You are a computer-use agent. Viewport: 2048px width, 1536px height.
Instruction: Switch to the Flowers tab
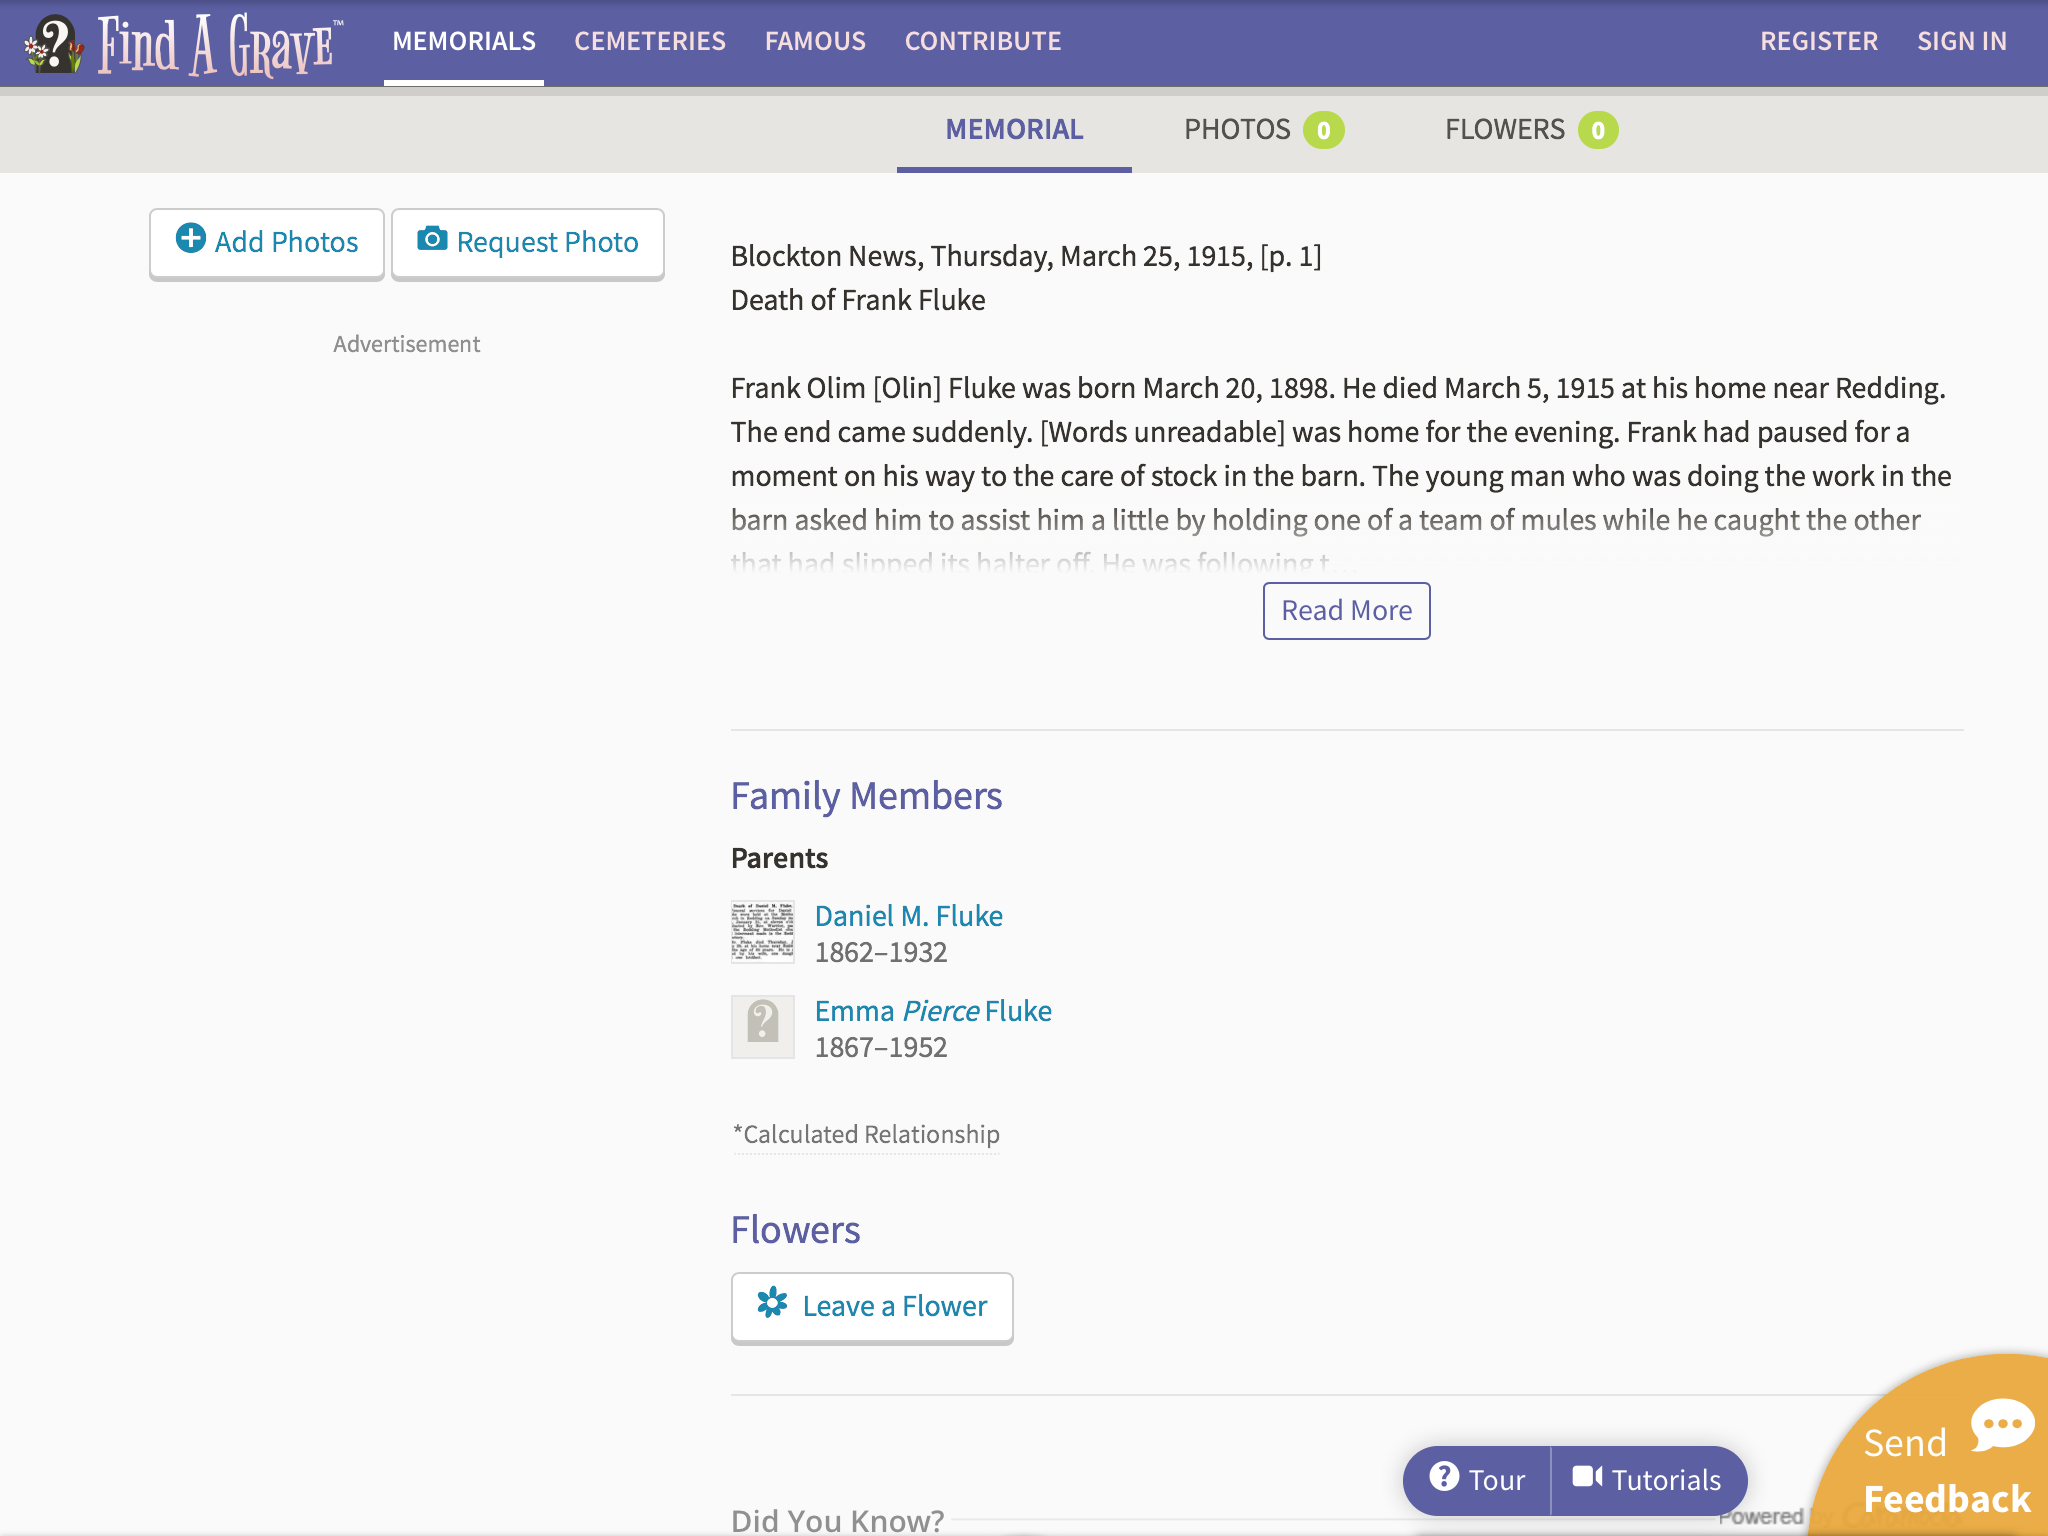tap(1504, 130)
